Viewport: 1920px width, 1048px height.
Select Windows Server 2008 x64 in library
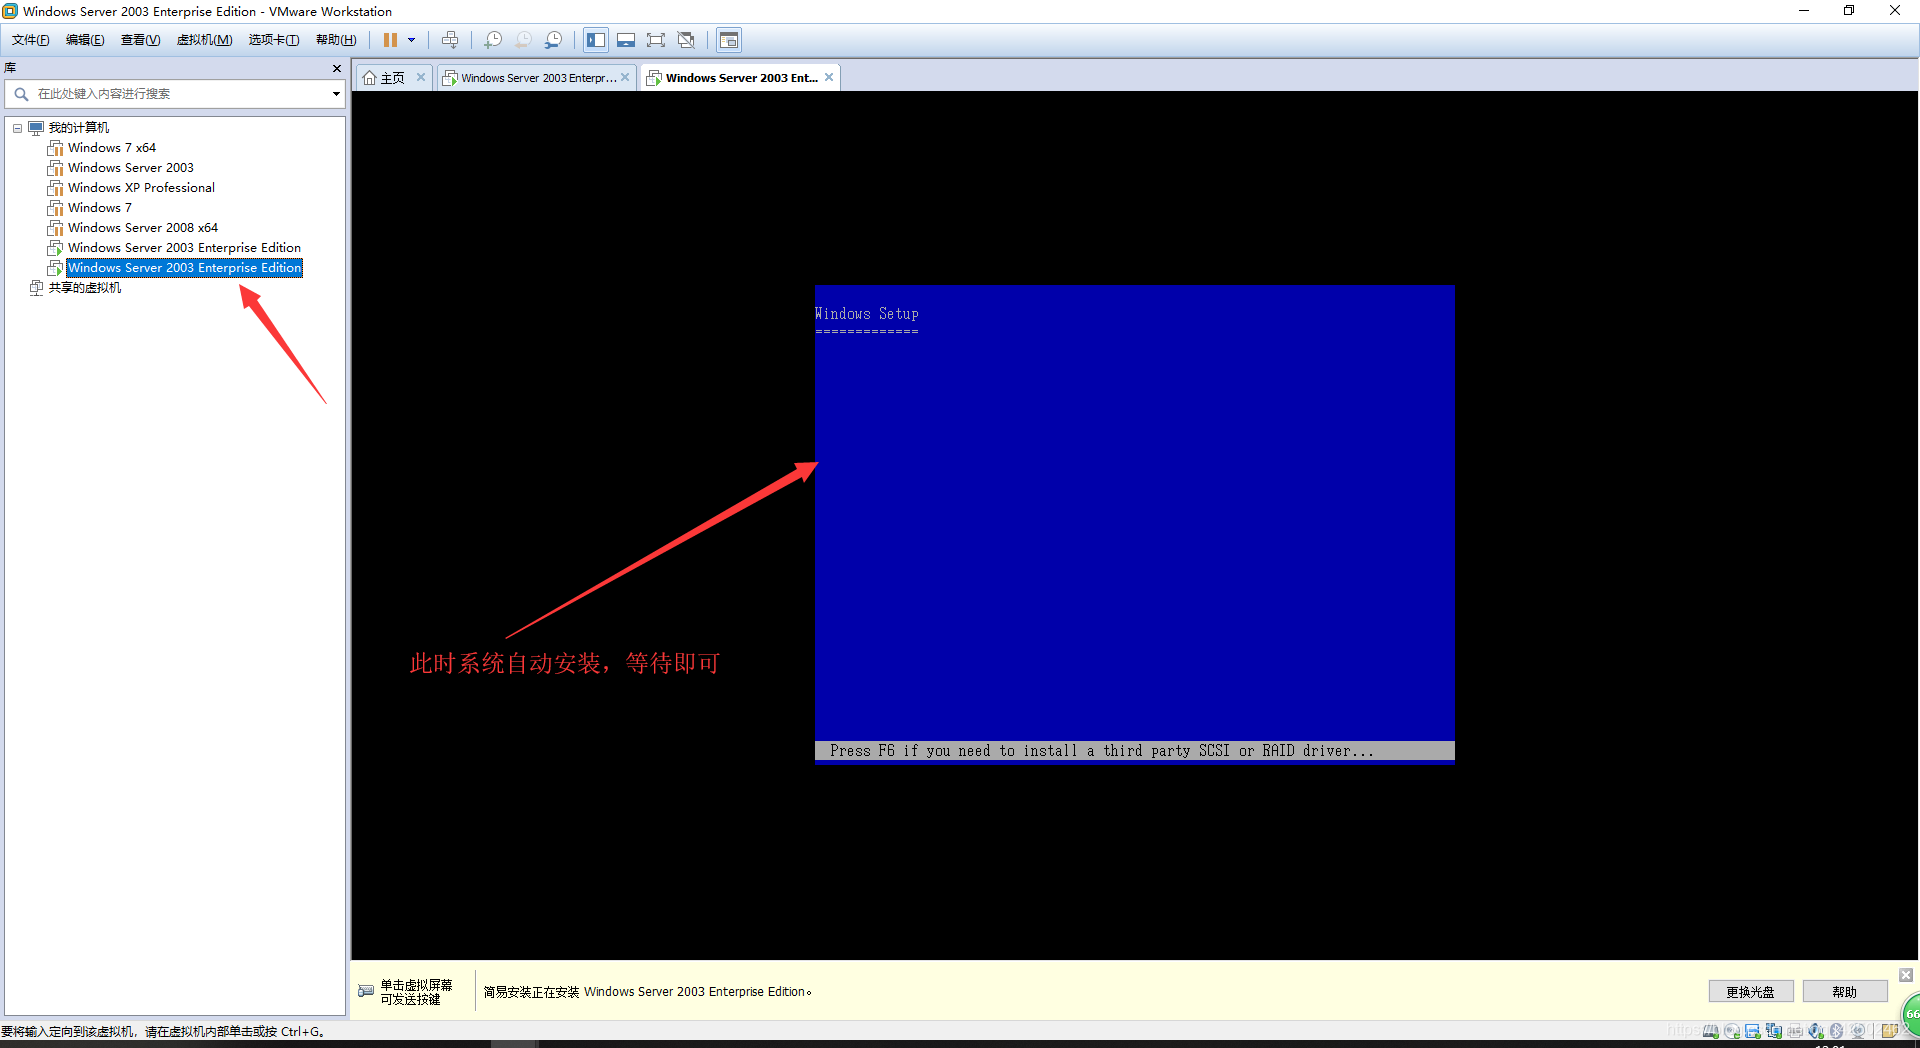pyautogui.click(x=143, y=227)
